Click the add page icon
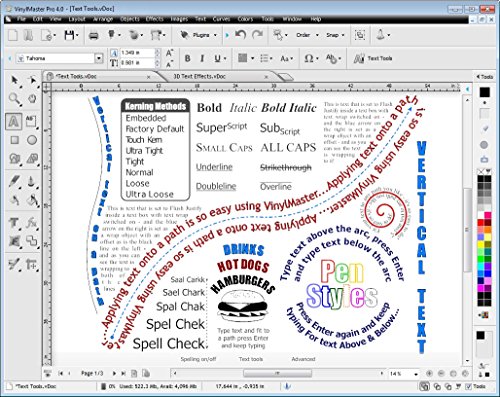500x397 pixels. pyautogui.click(x=134, y=374)
